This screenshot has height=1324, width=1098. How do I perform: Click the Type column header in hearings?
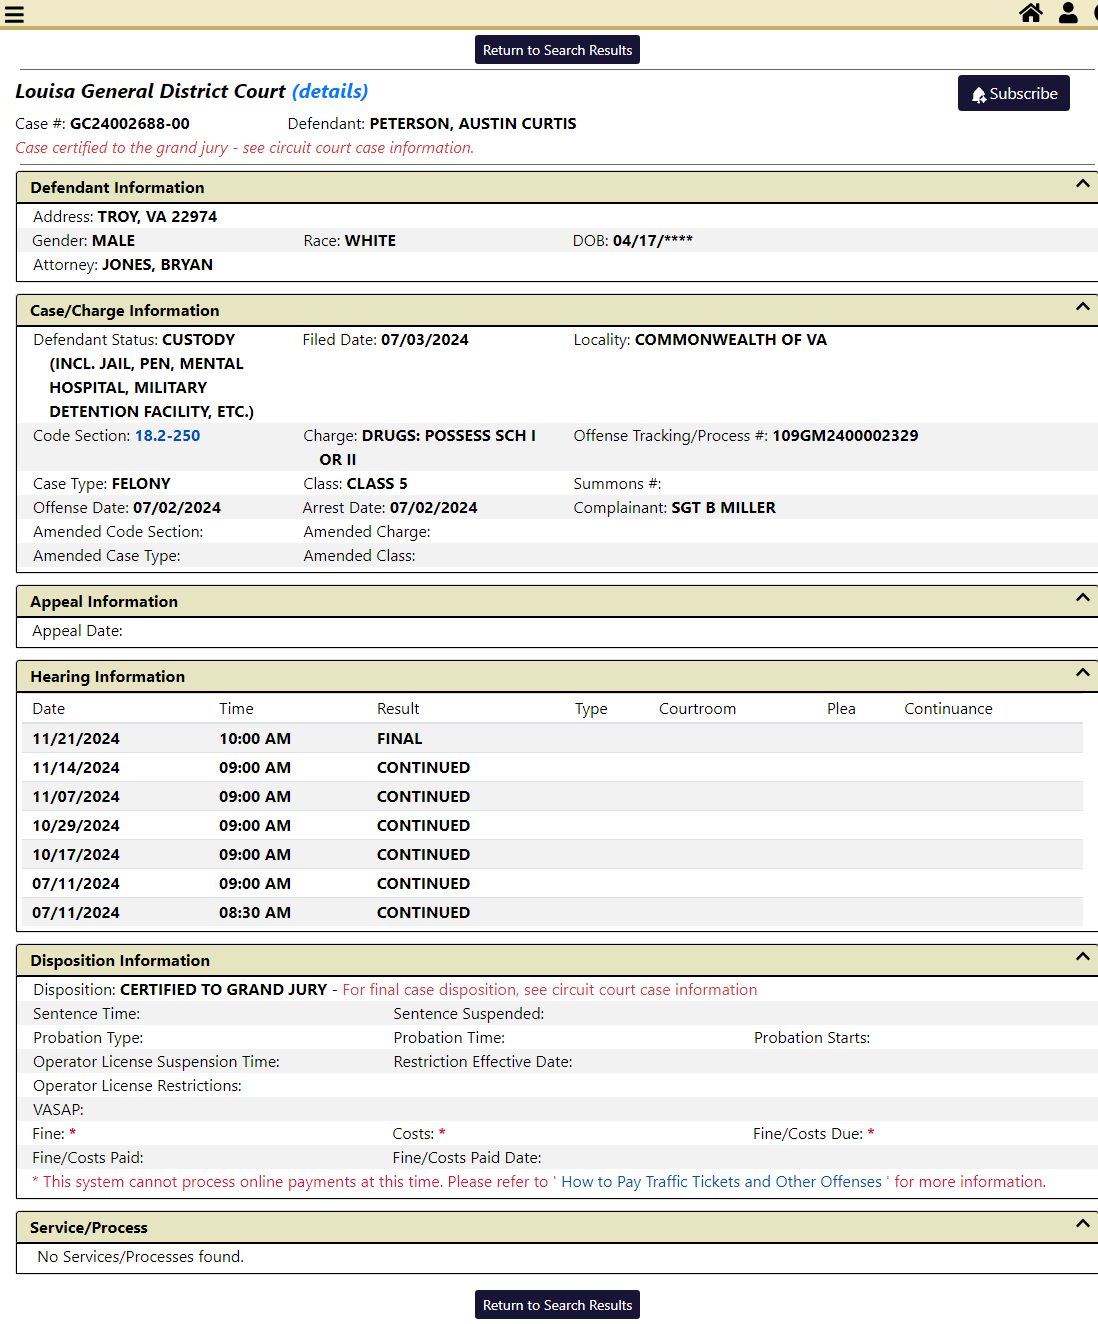click(591, 709)
